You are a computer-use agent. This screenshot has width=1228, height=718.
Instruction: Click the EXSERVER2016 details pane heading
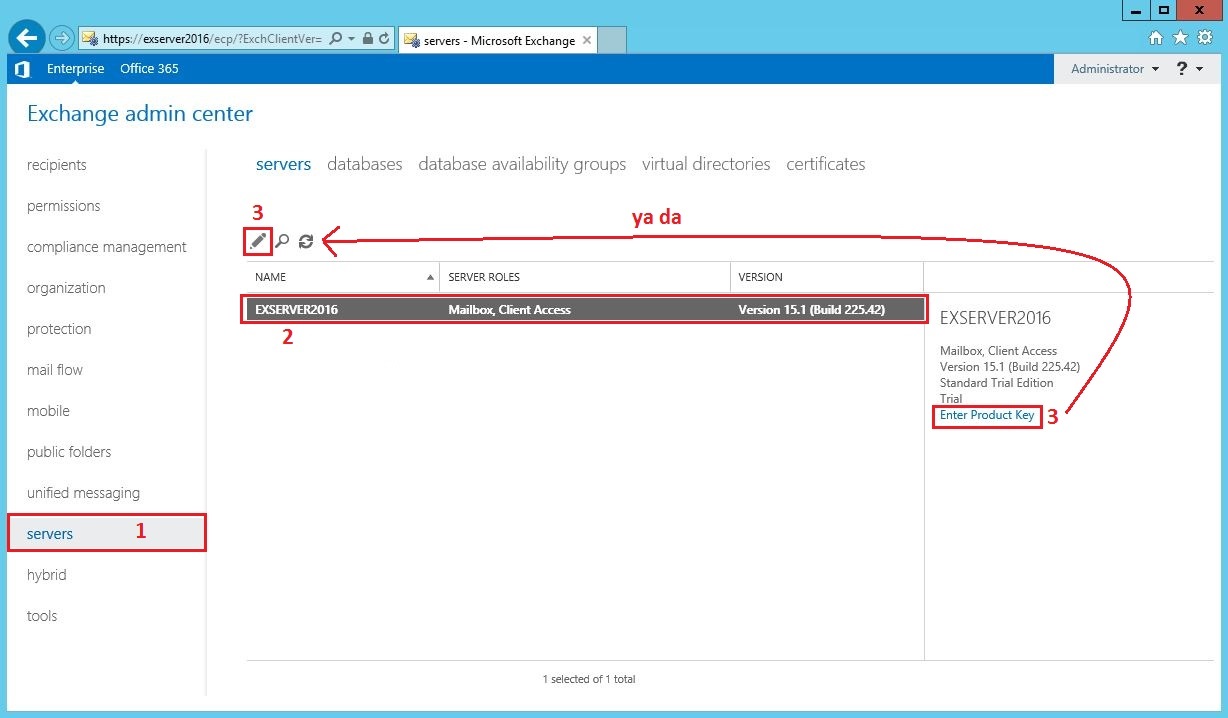[x=995, y=318]
